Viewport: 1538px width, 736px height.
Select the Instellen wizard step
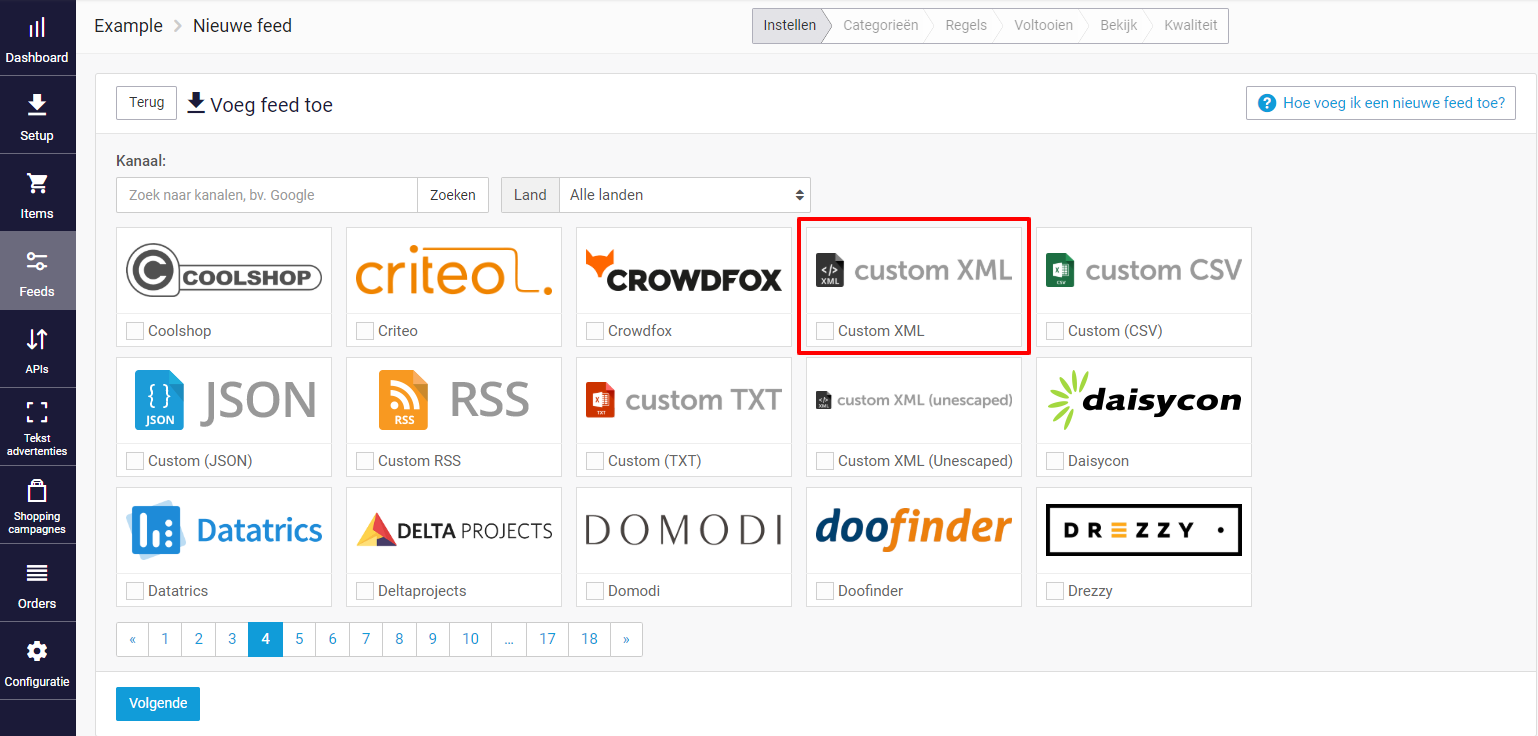tap(789, 26)
